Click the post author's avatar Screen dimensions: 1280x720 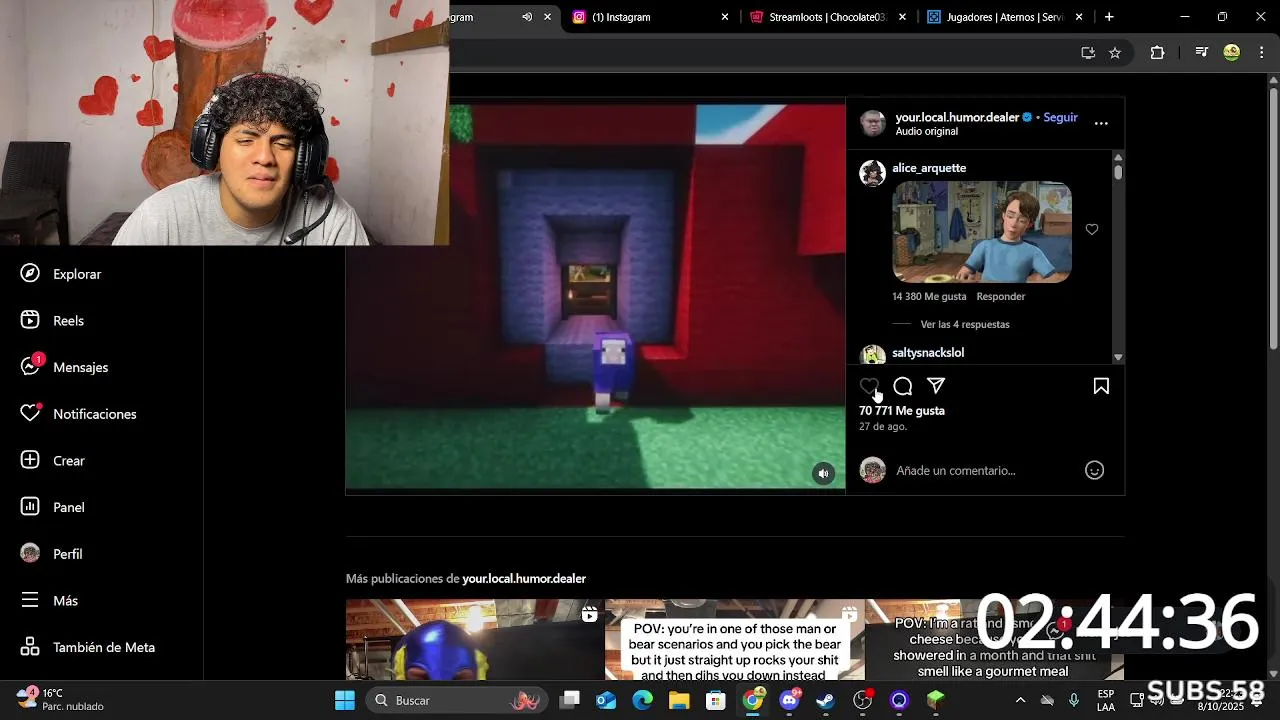tap(873, 123)
